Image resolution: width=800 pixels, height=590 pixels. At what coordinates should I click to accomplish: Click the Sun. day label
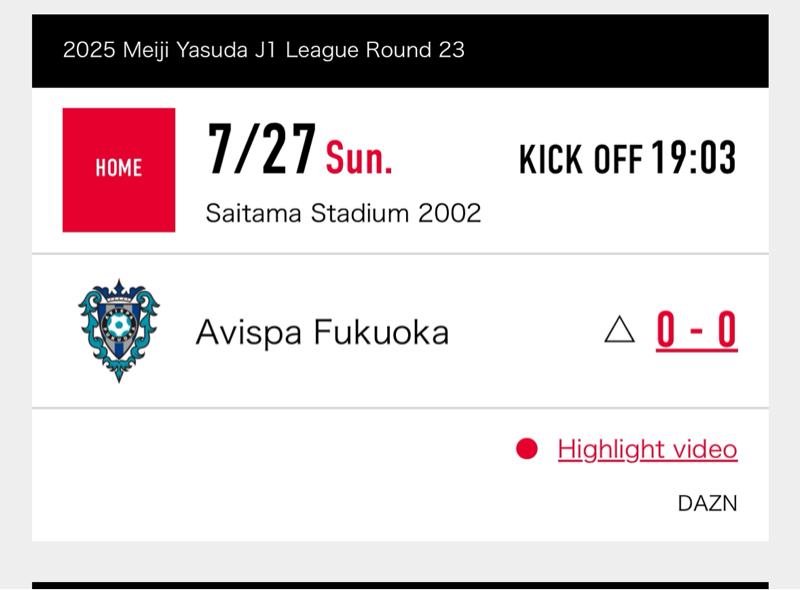tap(359, 158)
